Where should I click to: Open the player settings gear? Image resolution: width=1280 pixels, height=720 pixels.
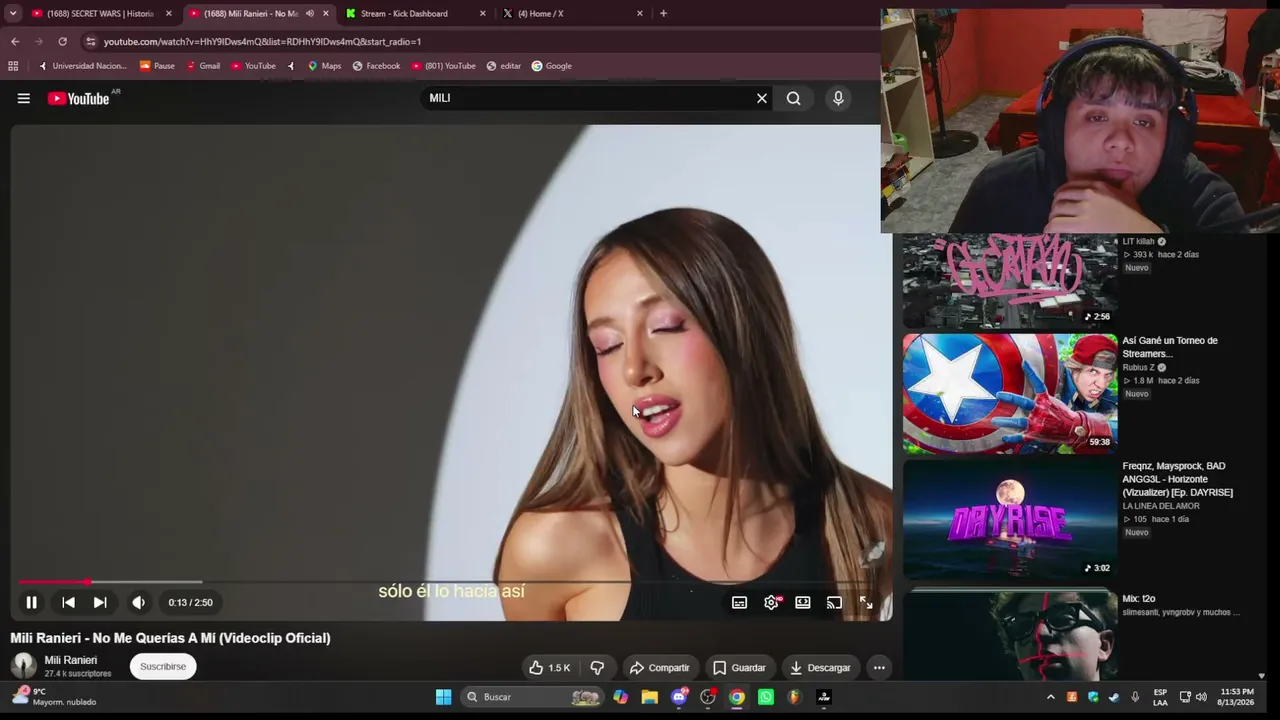[771, 602]
